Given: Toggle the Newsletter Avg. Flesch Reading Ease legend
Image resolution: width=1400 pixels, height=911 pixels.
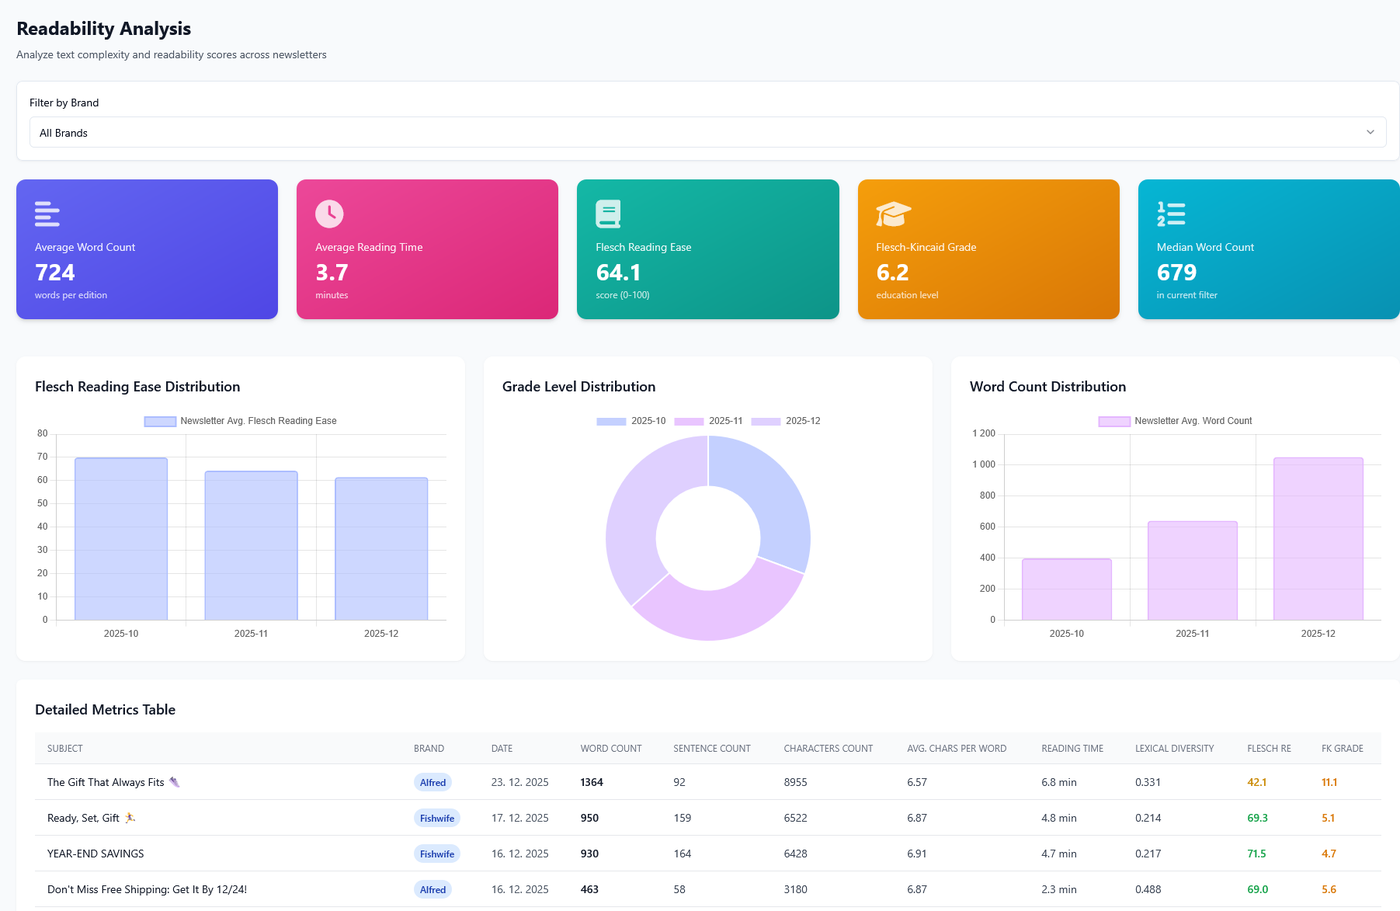Looking at the screenshot, I should [x=241, y=421].
